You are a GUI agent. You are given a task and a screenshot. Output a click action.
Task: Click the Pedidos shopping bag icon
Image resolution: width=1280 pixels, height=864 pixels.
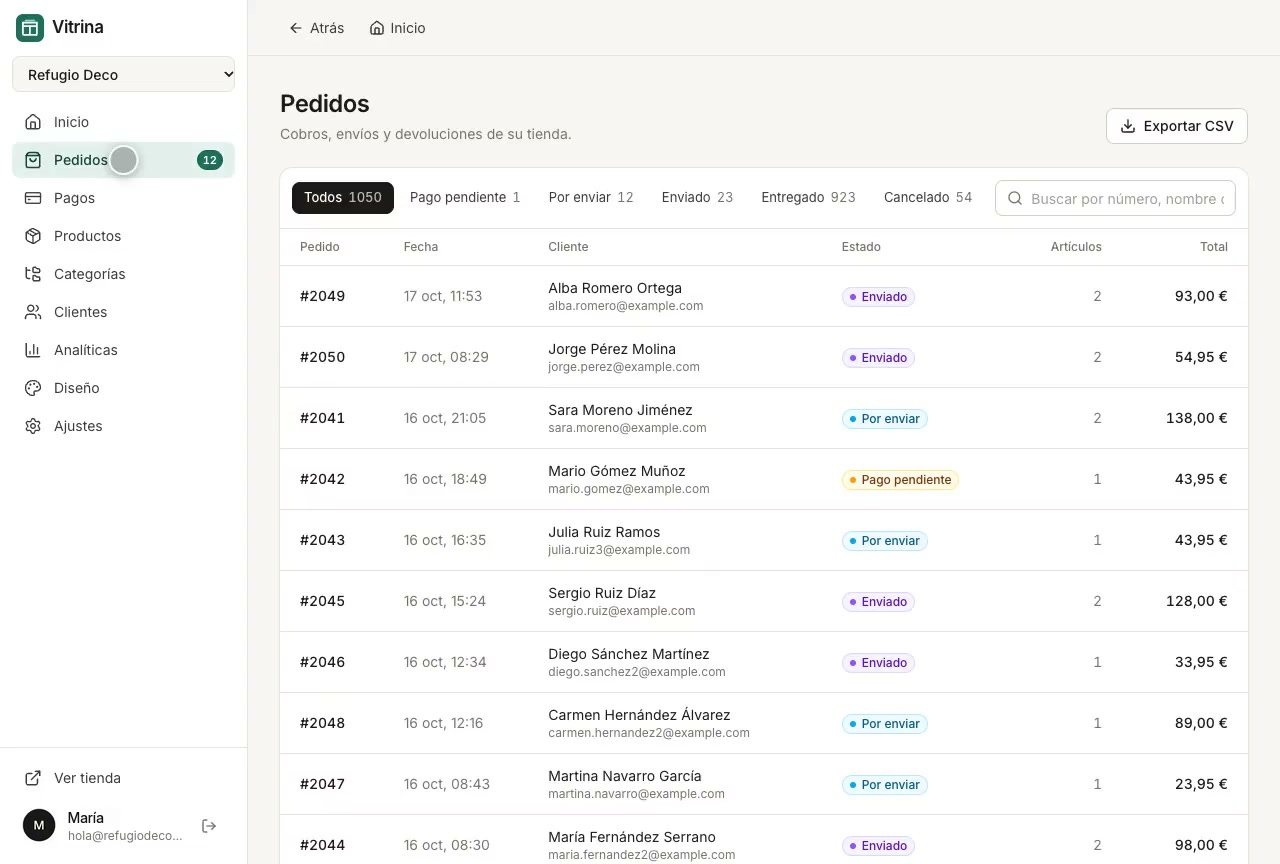click(33, 160)
